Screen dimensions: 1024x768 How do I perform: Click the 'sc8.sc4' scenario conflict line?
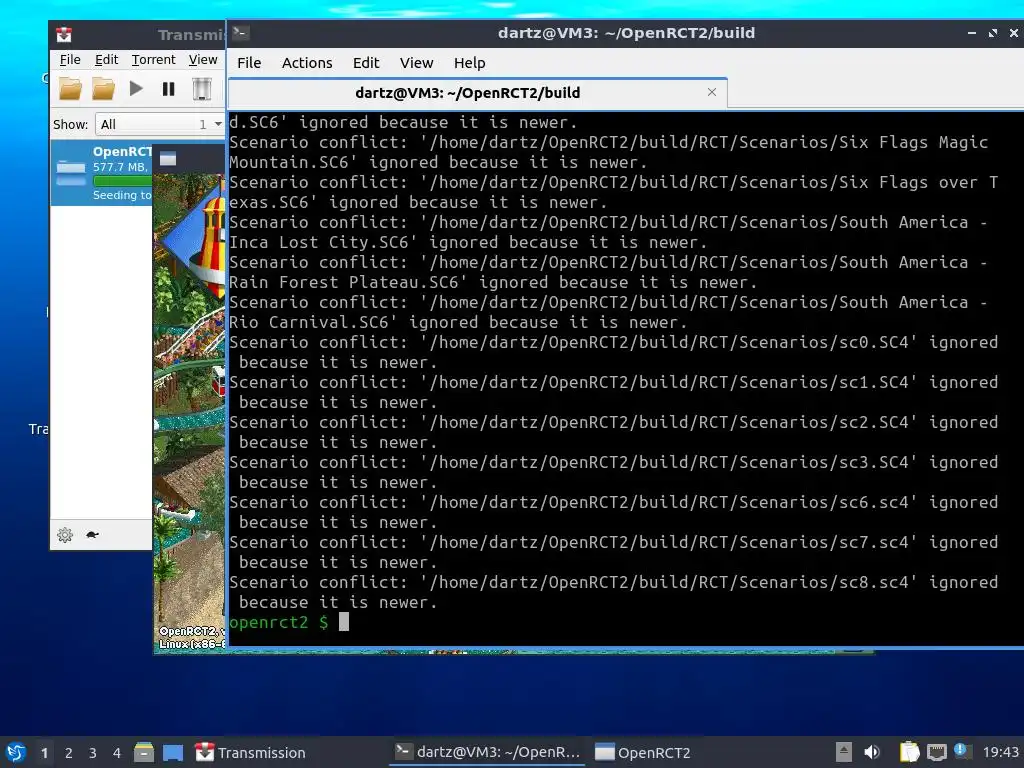[613, 592]
